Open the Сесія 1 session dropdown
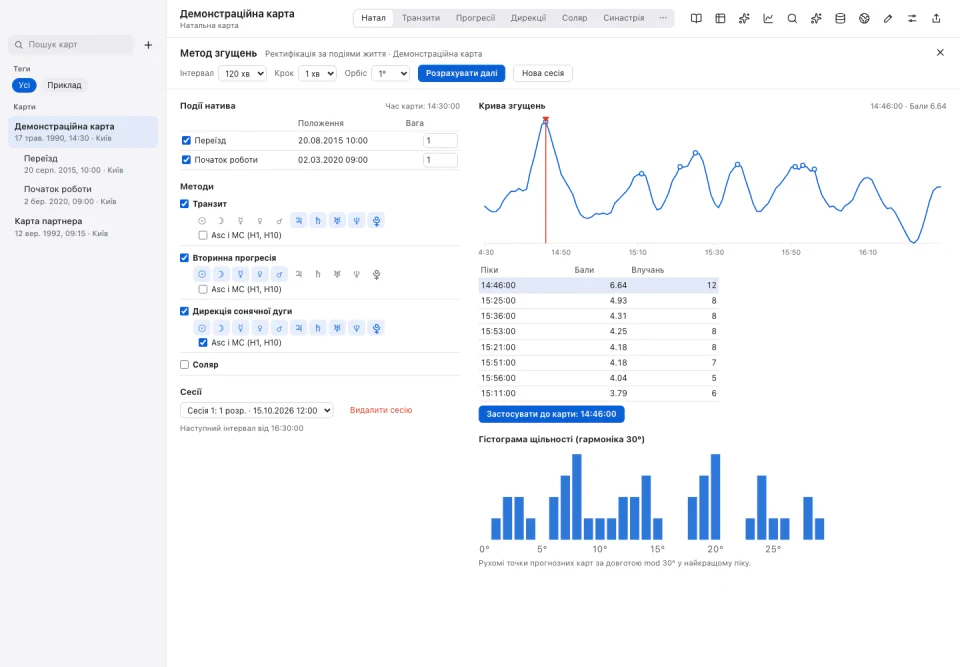960x667 pixels. point(257,410)
